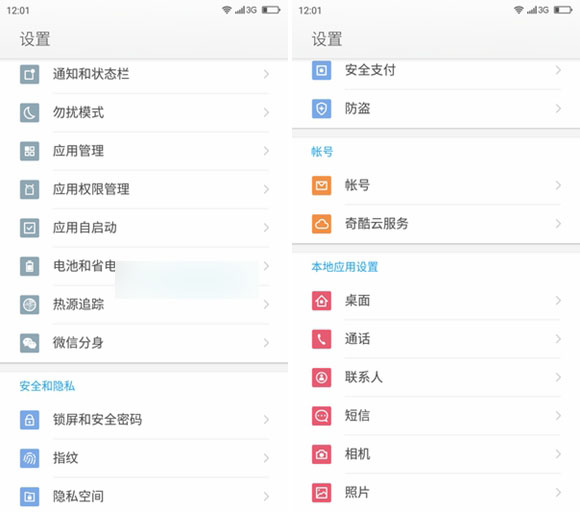Select the 指纹 label
The image size is (580, 512).
coord(65,458)
